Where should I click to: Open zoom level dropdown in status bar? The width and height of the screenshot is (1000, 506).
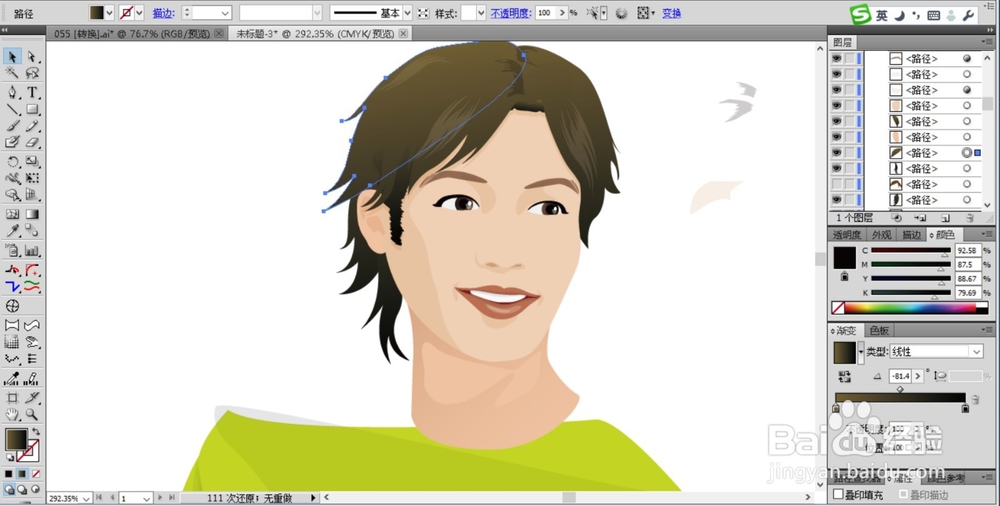pyautogui.click(x=87, y=498)
